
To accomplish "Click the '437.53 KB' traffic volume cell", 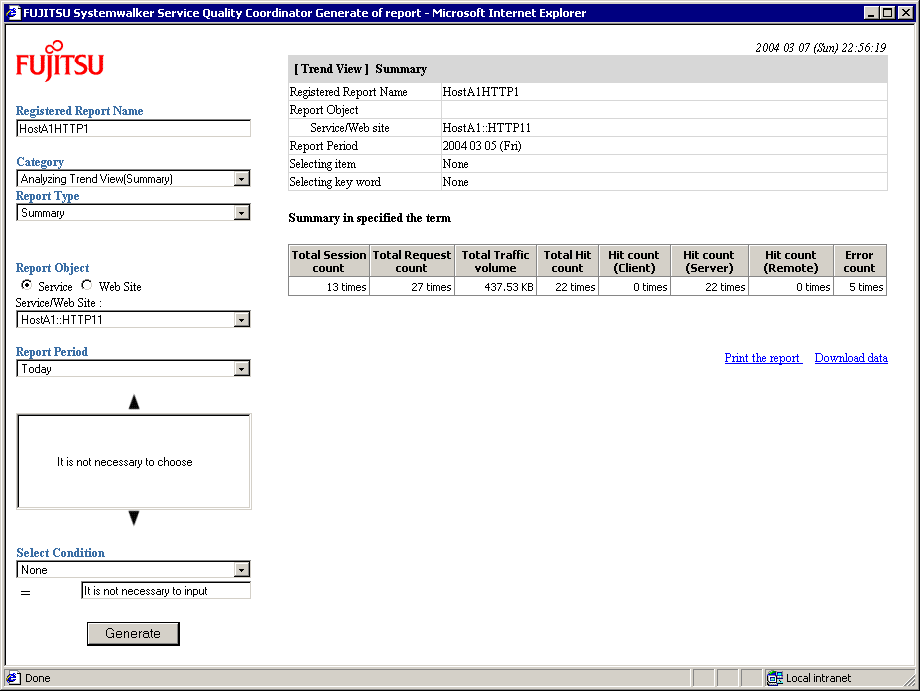I will [x=495, y=286].
